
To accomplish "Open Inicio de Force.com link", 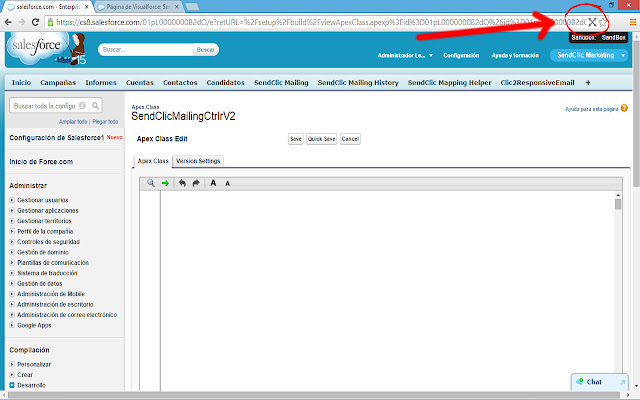I will [41, 162].
